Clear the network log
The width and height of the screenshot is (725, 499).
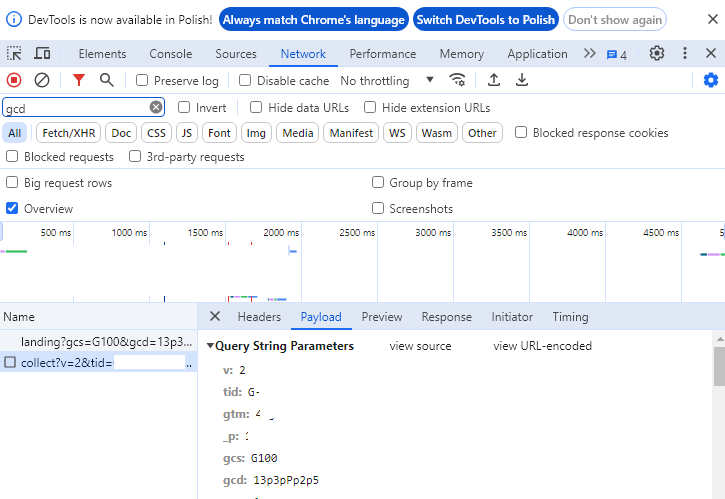point(42,80)
